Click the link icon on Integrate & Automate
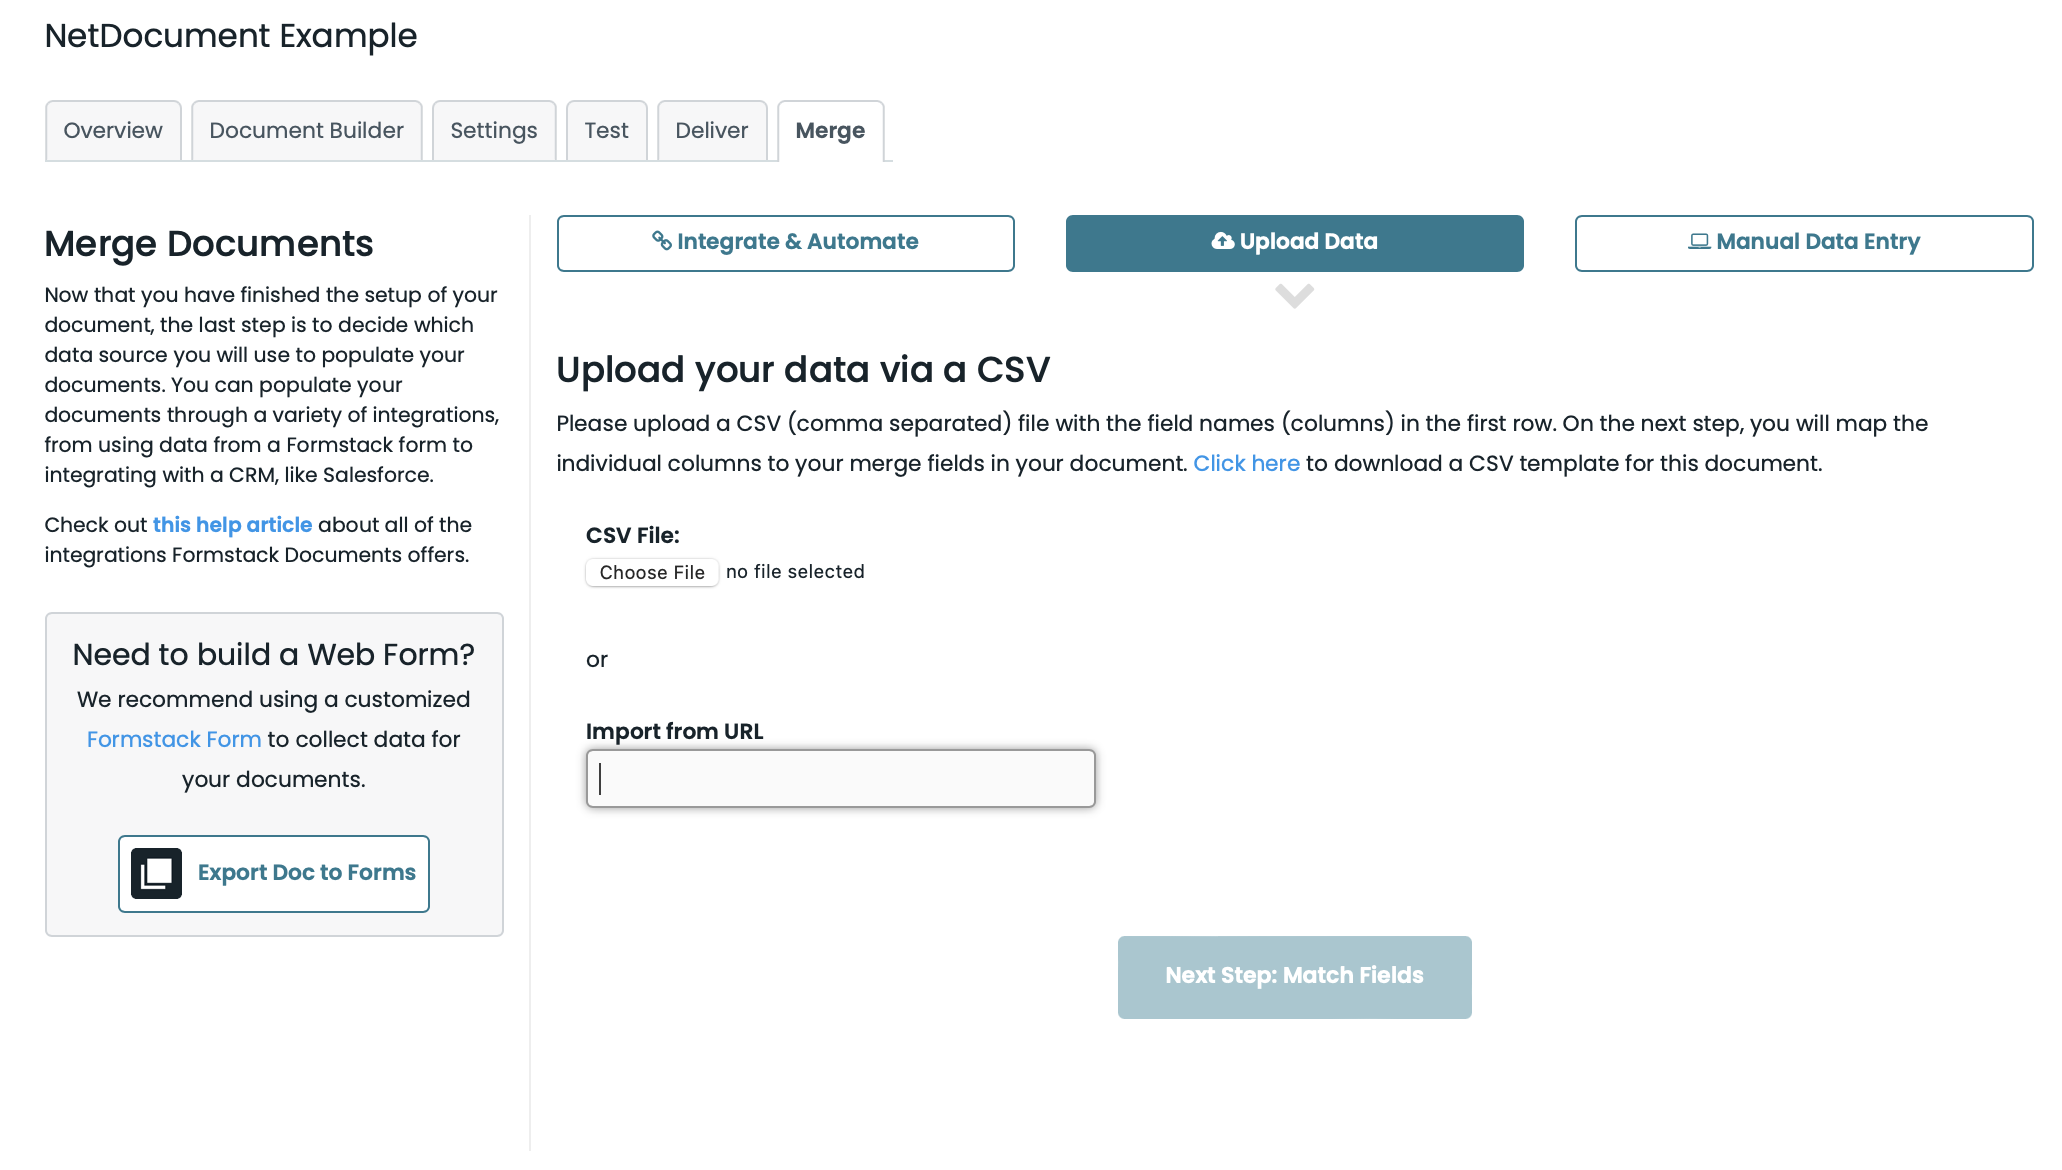The image size is (2062, 1170). point(661,241)
